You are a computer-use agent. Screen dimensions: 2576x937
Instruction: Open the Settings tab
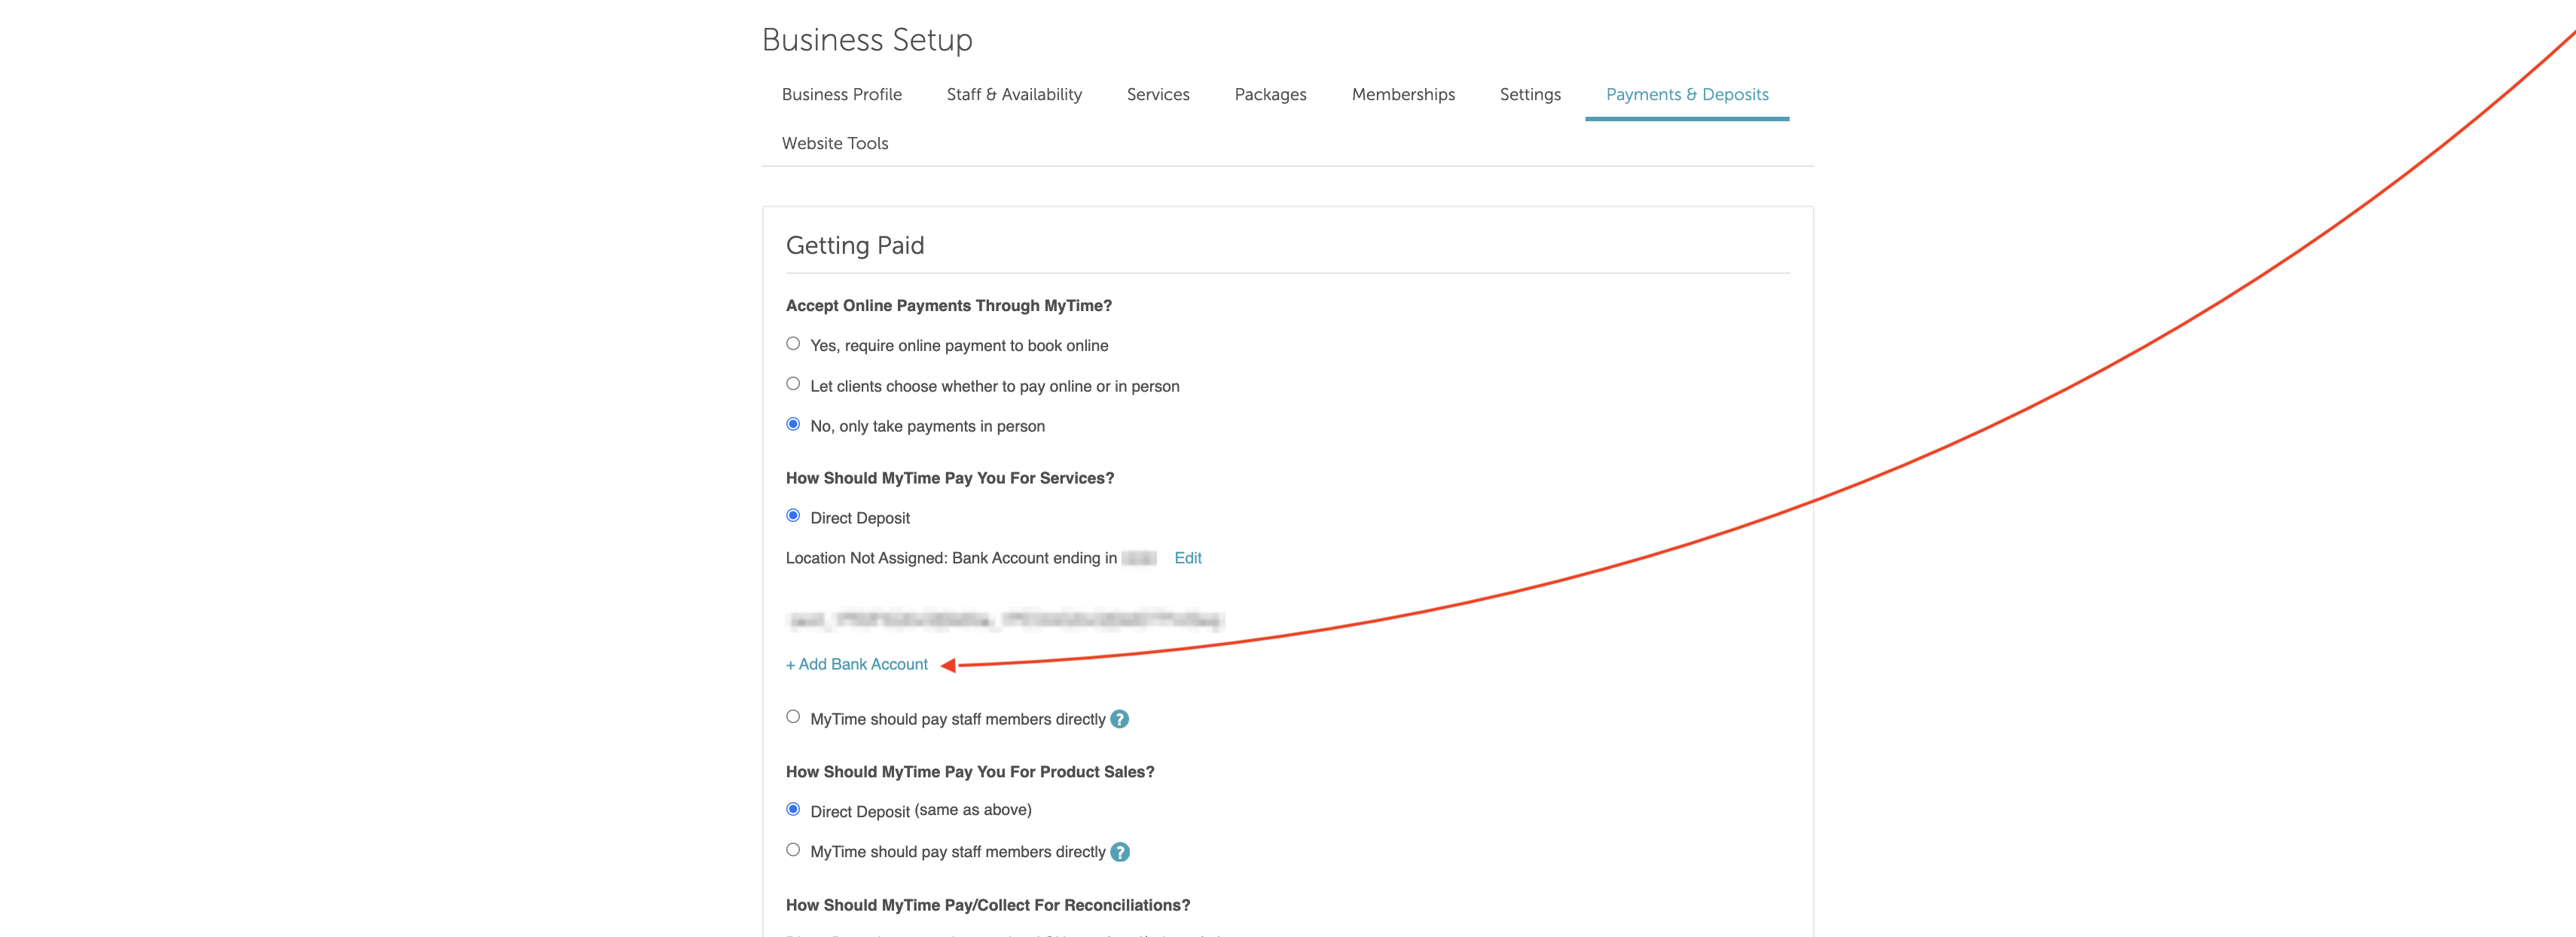(1529, 94)
